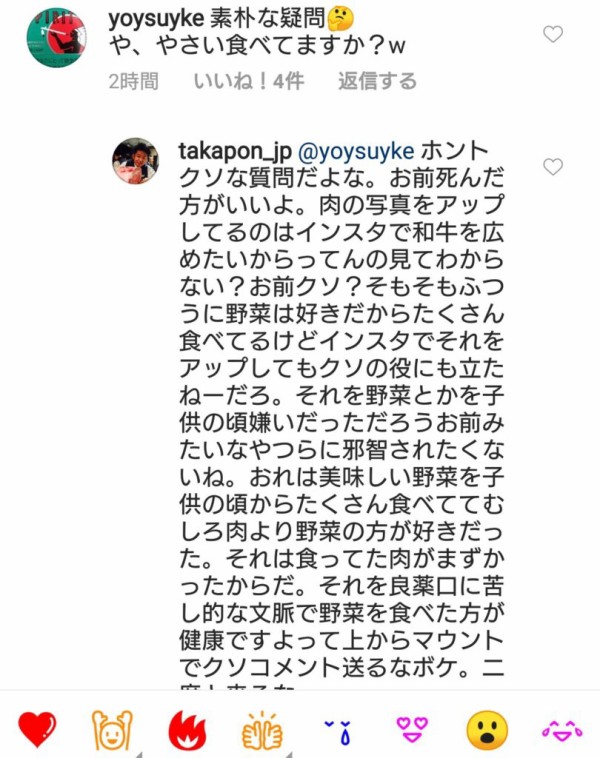Open yoysuyke's profile avatar

57,37
